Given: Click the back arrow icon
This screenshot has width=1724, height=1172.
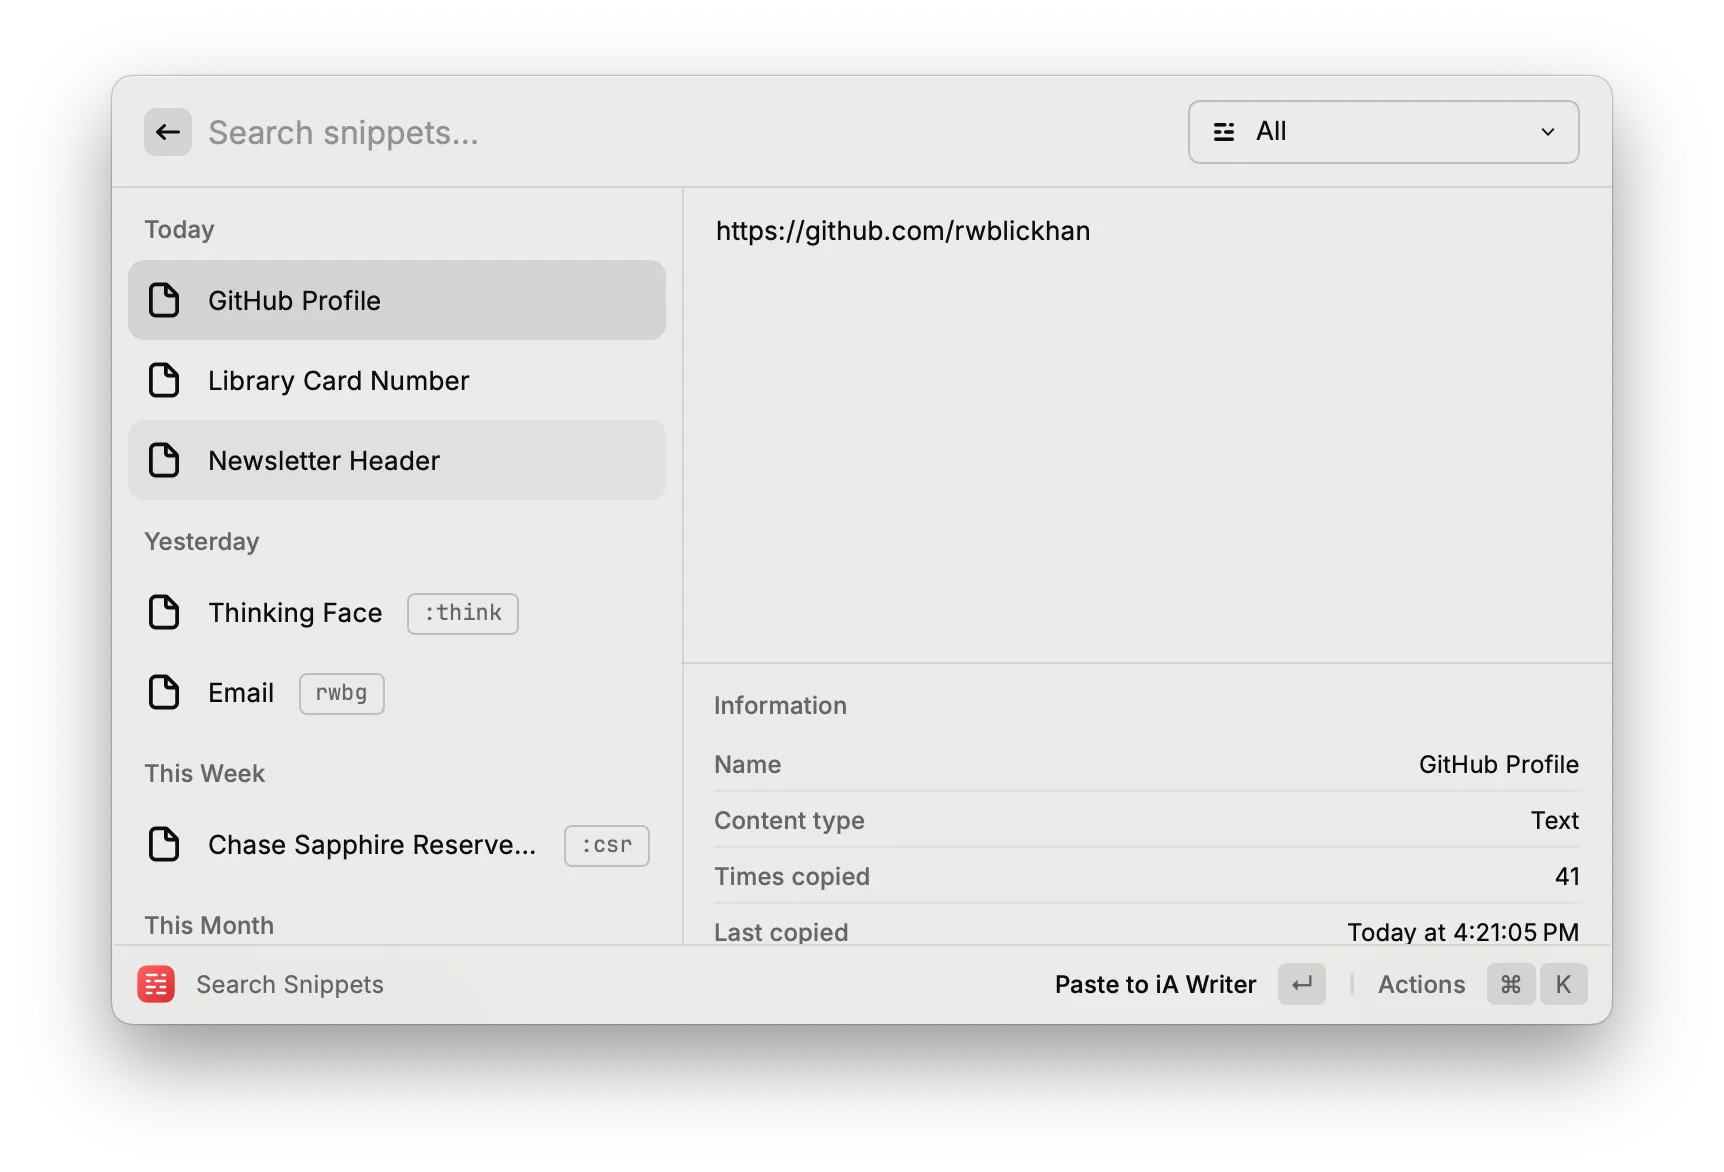Looking at the screenshot, I should (x=167, y=131).
